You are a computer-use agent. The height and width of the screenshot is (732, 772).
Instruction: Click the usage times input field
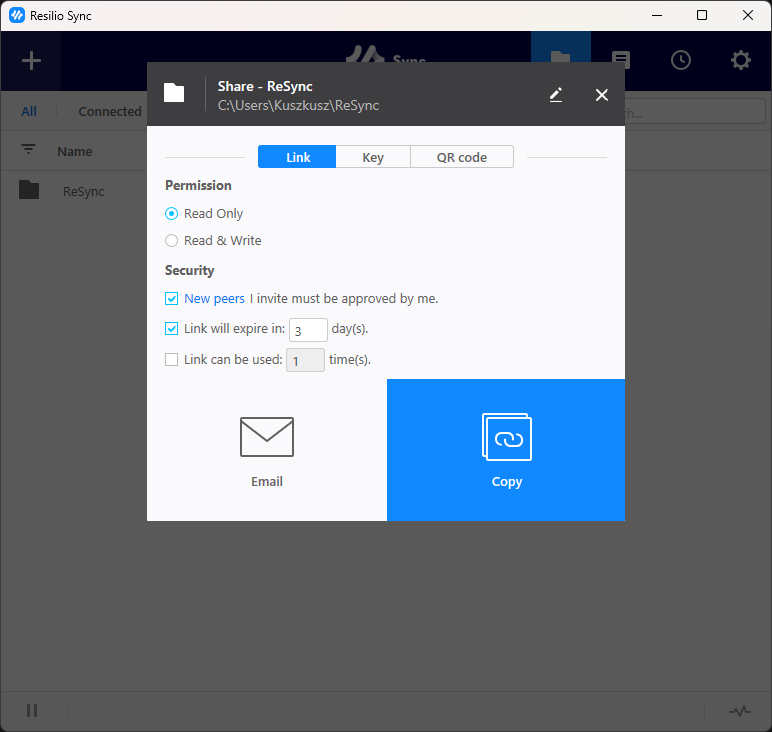(x=305, y=360)
